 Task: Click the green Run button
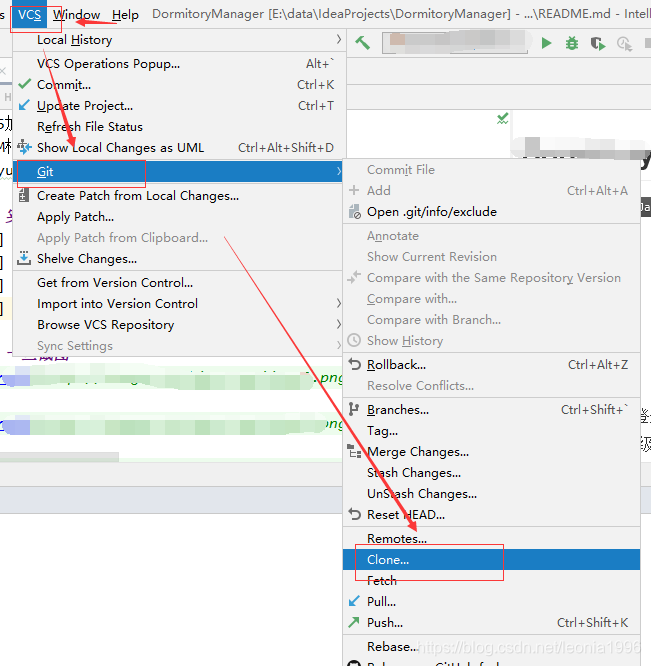(x=546, y=43)
